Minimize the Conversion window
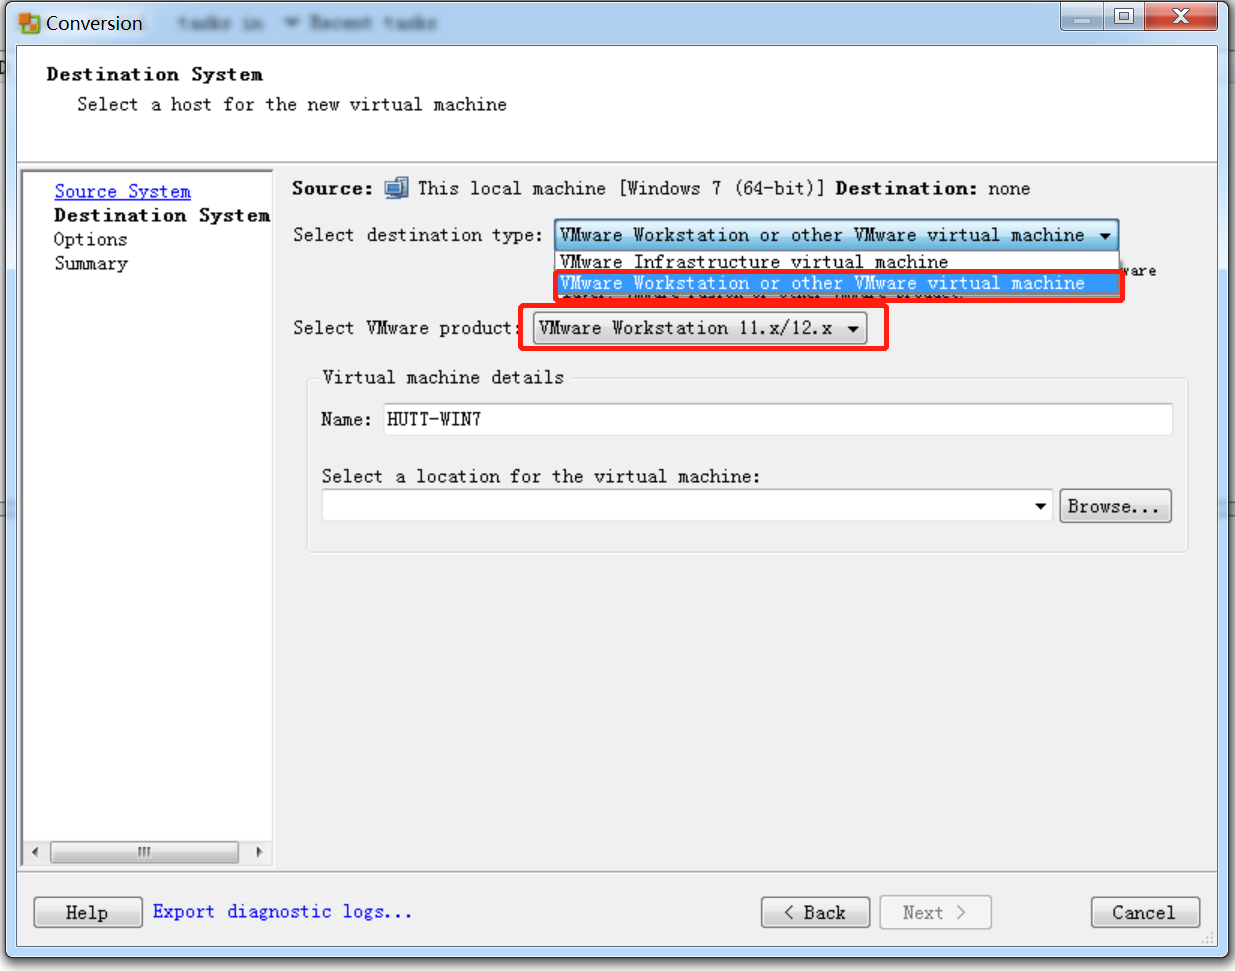This screenshot has height=971, width=1235. 1082,17
